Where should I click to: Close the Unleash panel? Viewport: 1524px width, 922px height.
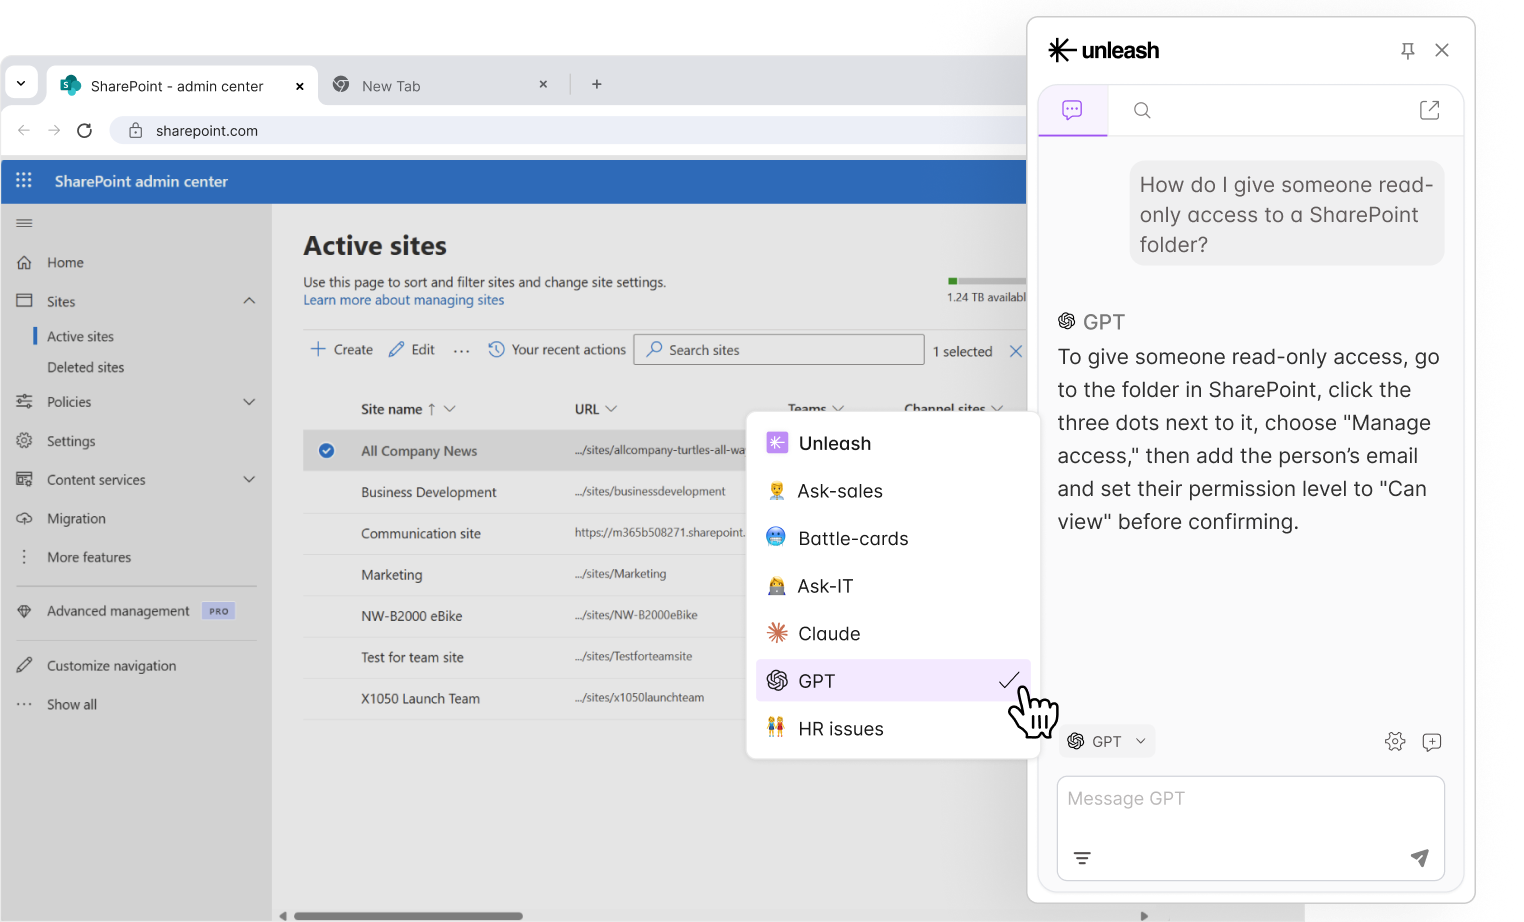(x=1442, y=50)
